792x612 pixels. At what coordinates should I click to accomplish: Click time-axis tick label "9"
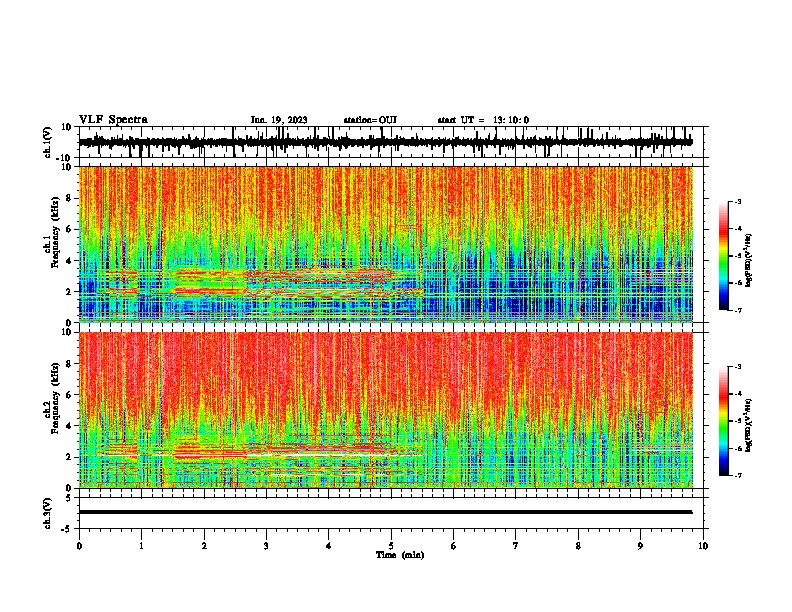pos(640,546)
